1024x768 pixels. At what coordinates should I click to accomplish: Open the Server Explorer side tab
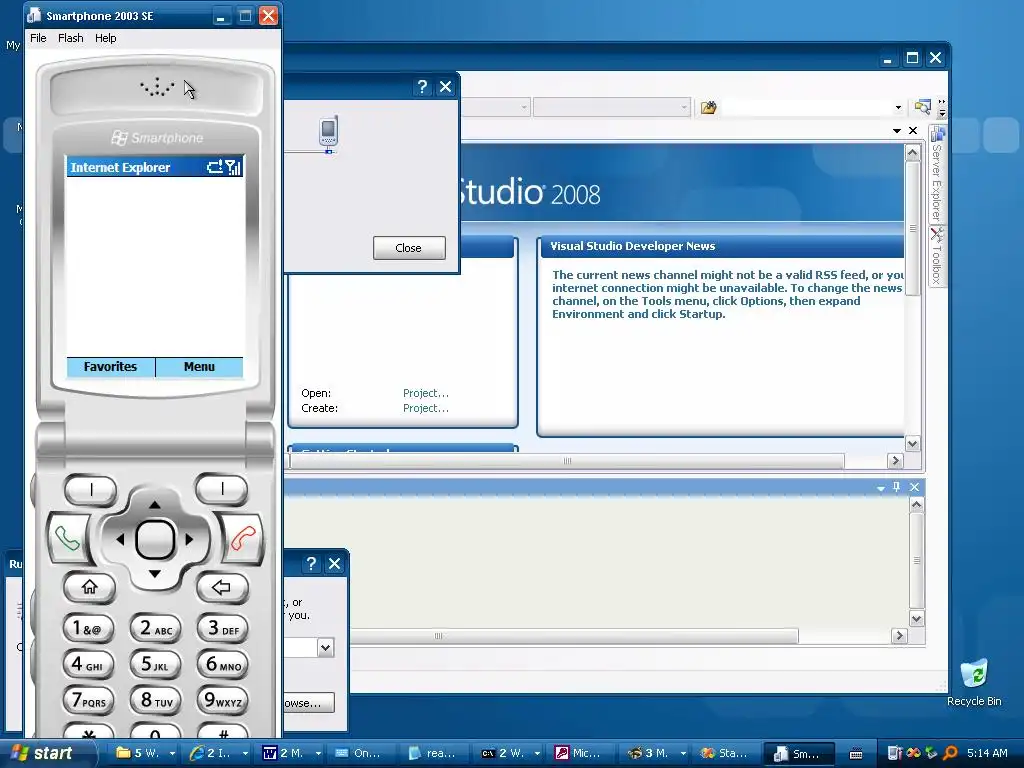937,174
